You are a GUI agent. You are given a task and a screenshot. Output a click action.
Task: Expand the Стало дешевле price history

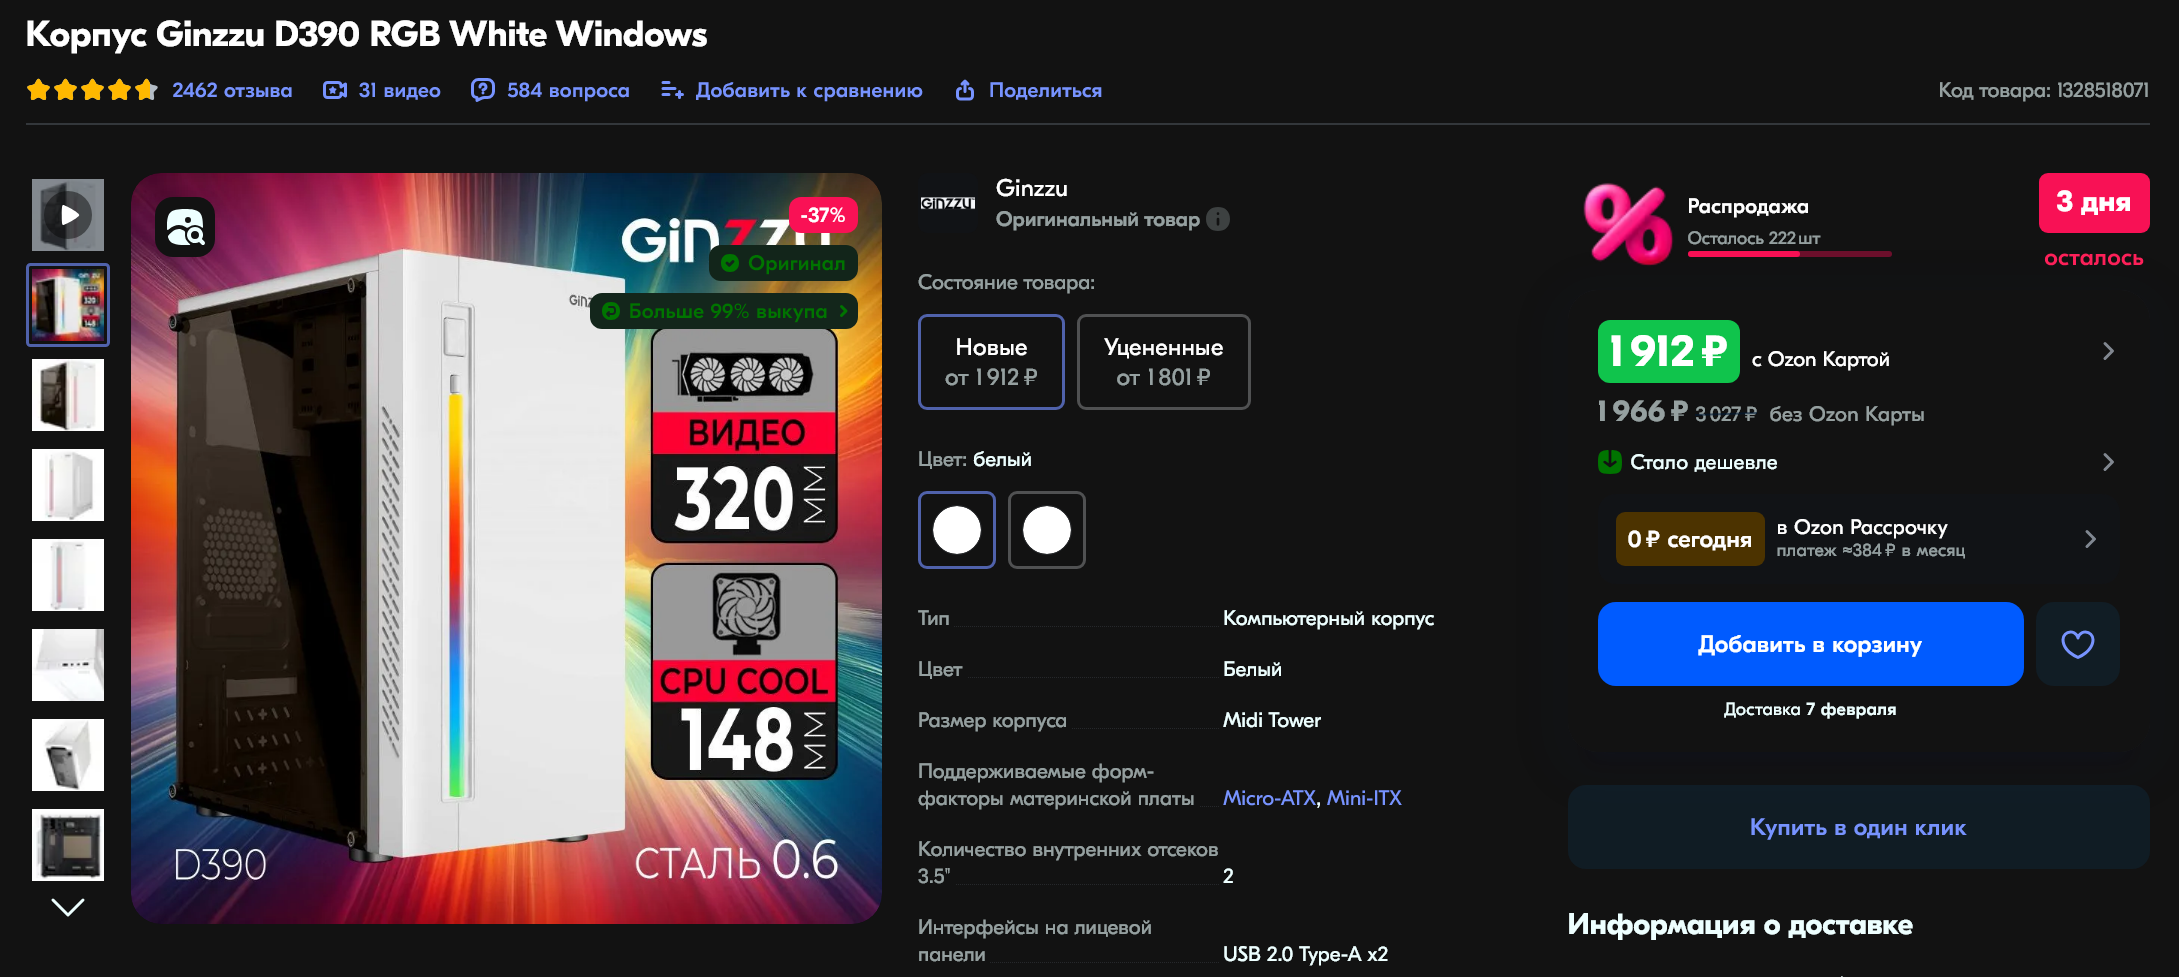[x=2108, y=462]
